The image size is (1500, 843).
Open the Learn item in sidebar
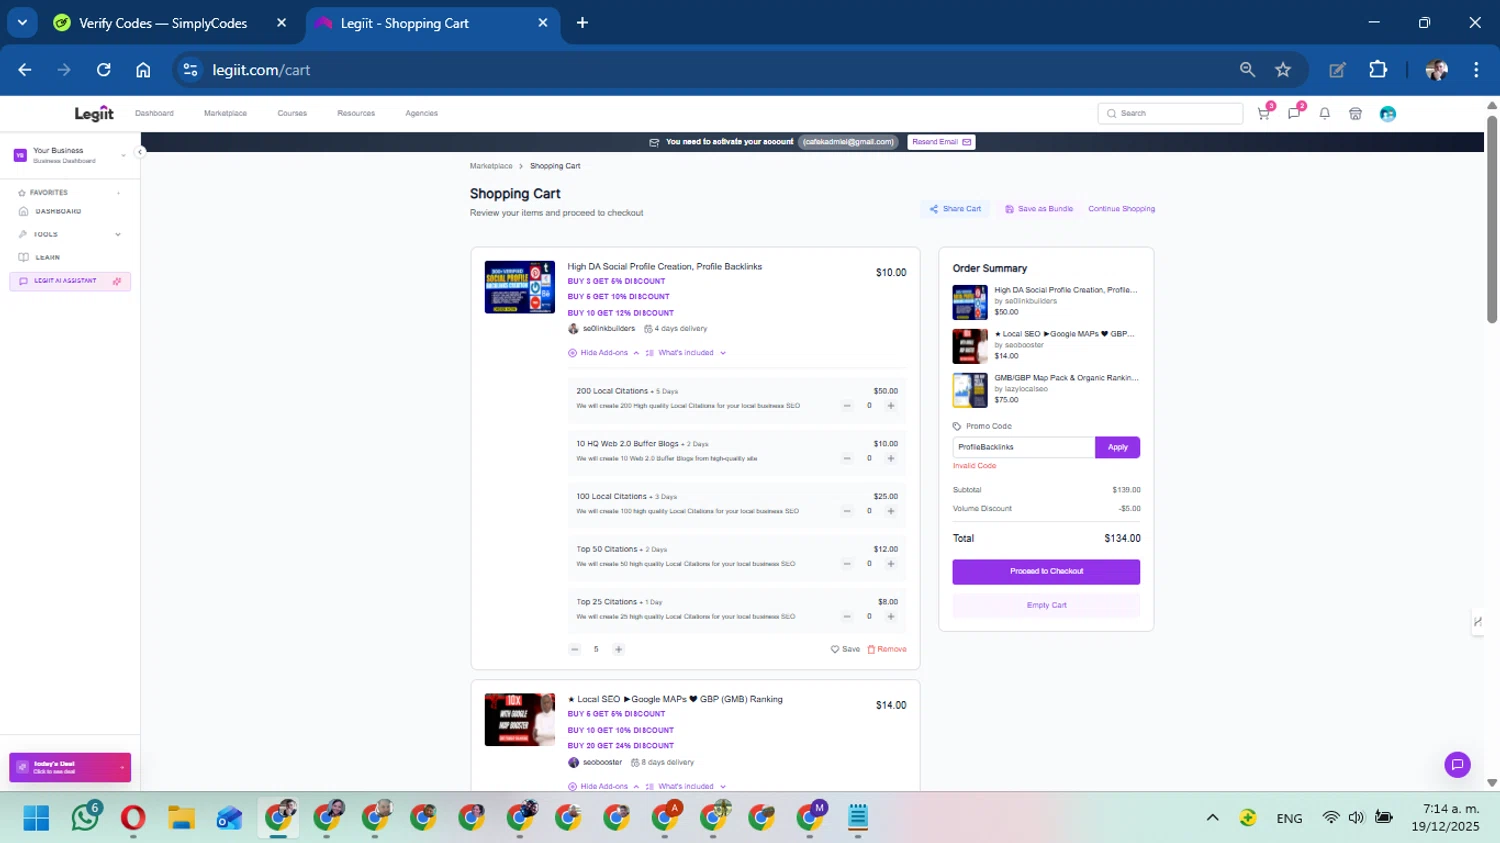click(x=47, y=257)
